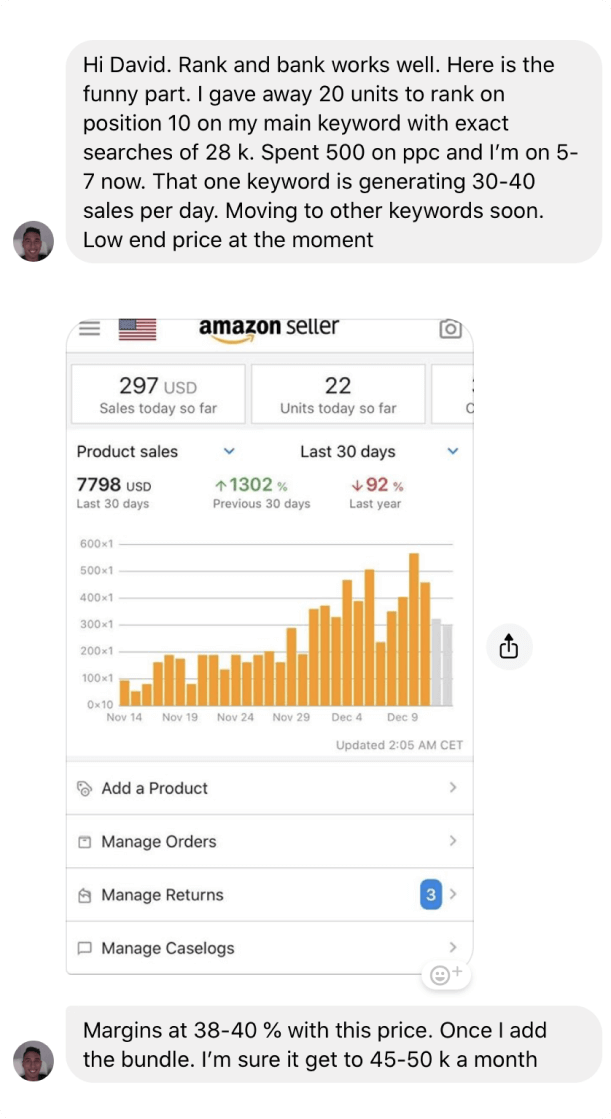
Task: Click the Manage Returns badge showing 3
Action: coord(430,895)
